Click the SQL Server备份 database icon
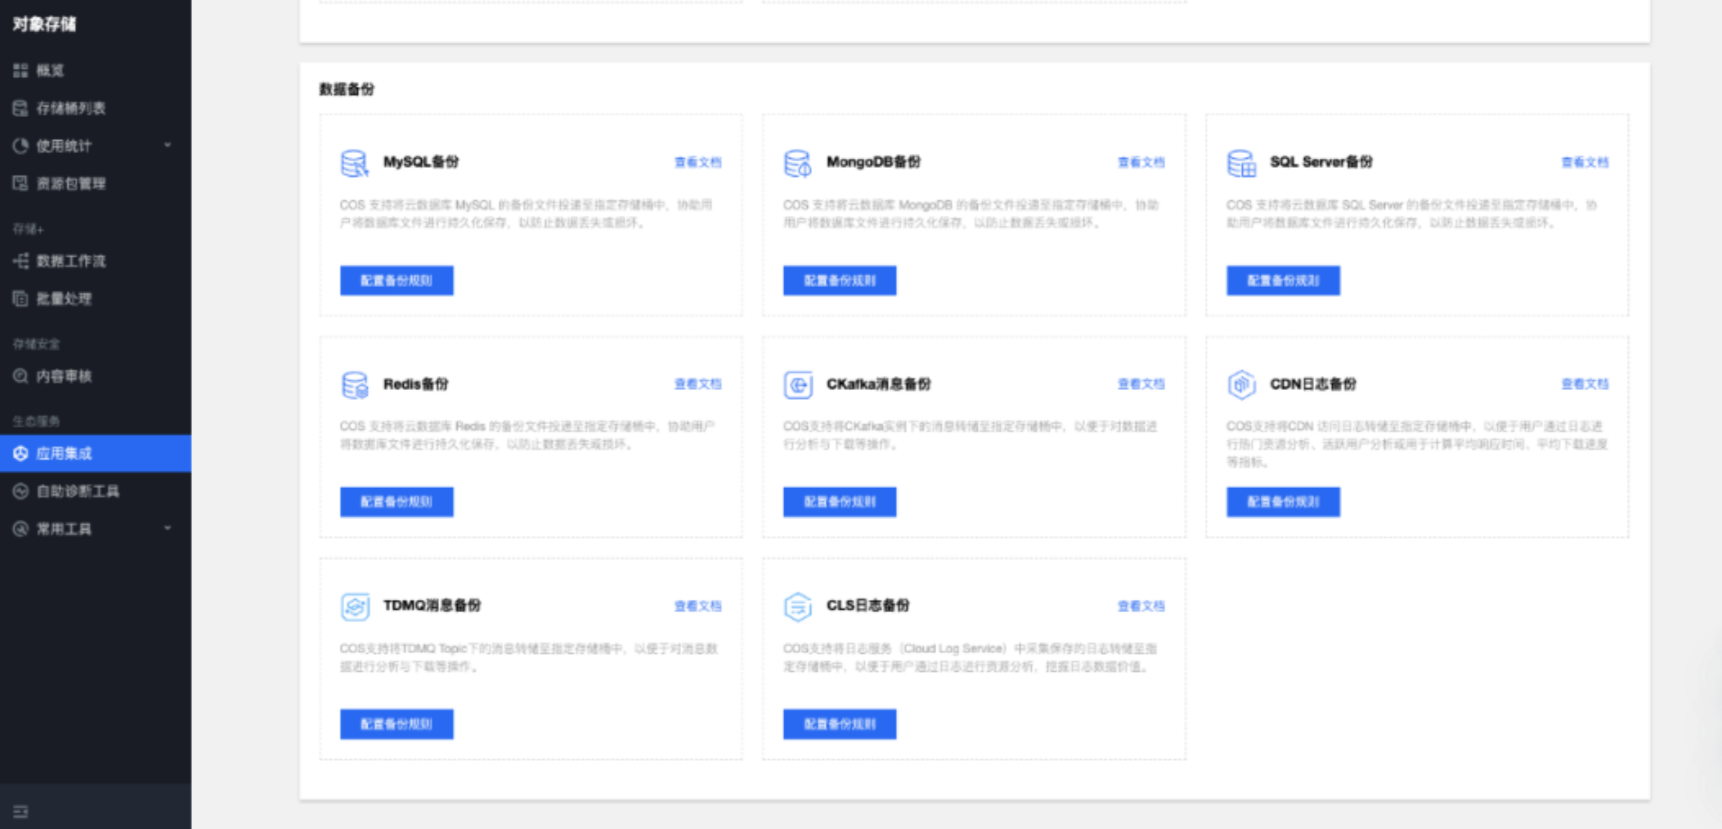 (x=1241, y=162)
